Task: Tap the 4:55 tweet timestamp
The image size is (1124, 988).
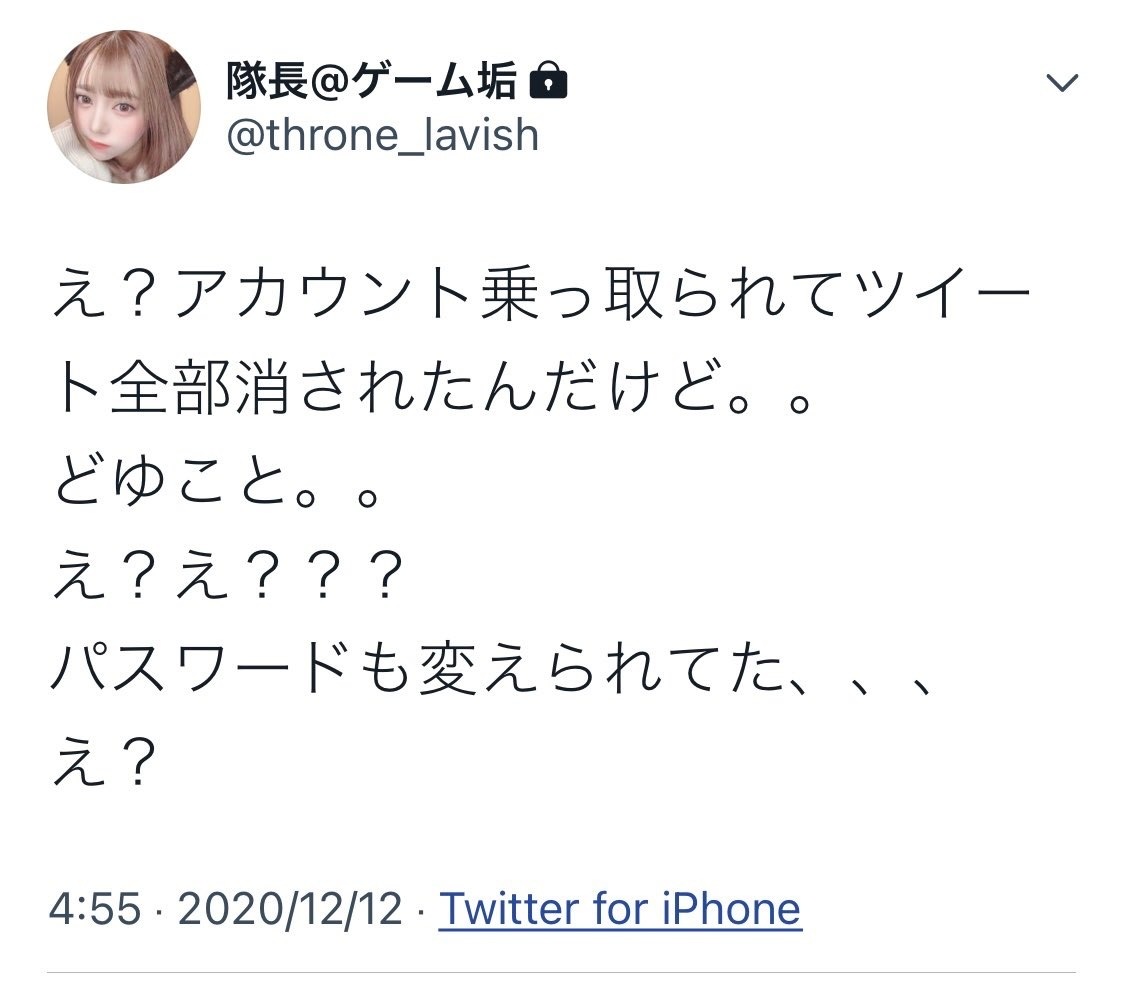Action: coord(95,909)
